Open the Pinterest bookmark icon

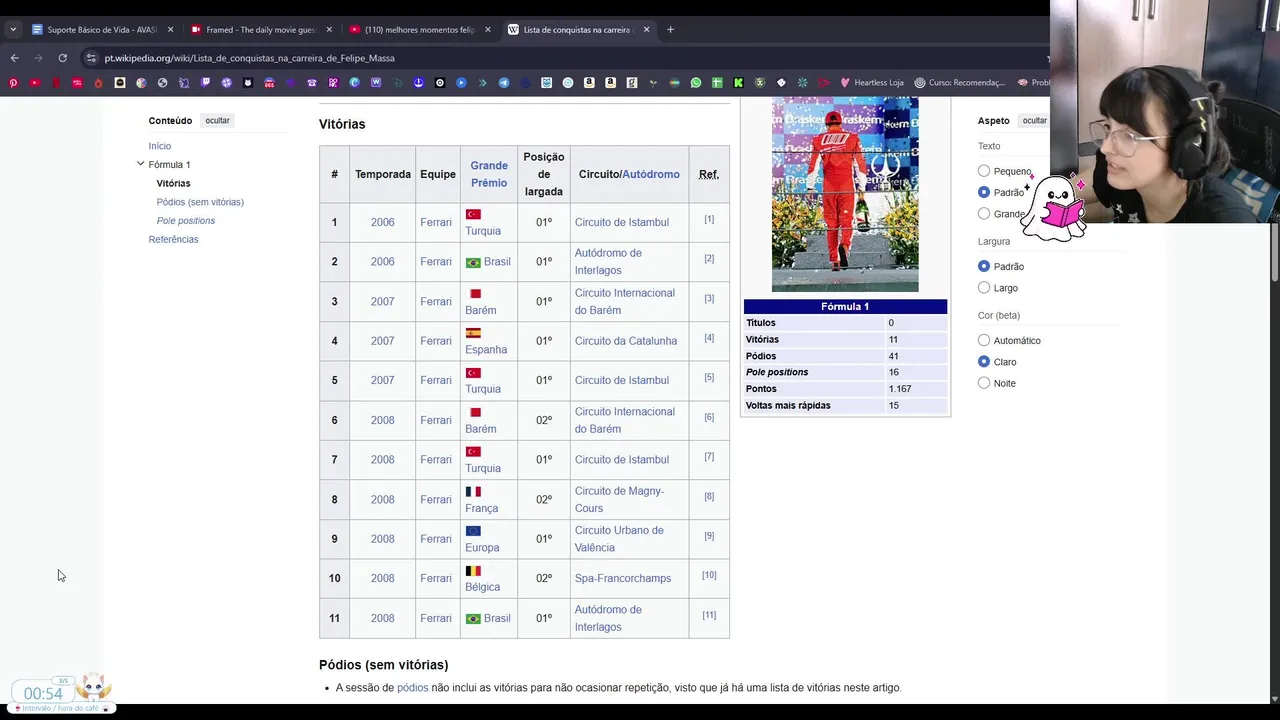coord(13,82)
